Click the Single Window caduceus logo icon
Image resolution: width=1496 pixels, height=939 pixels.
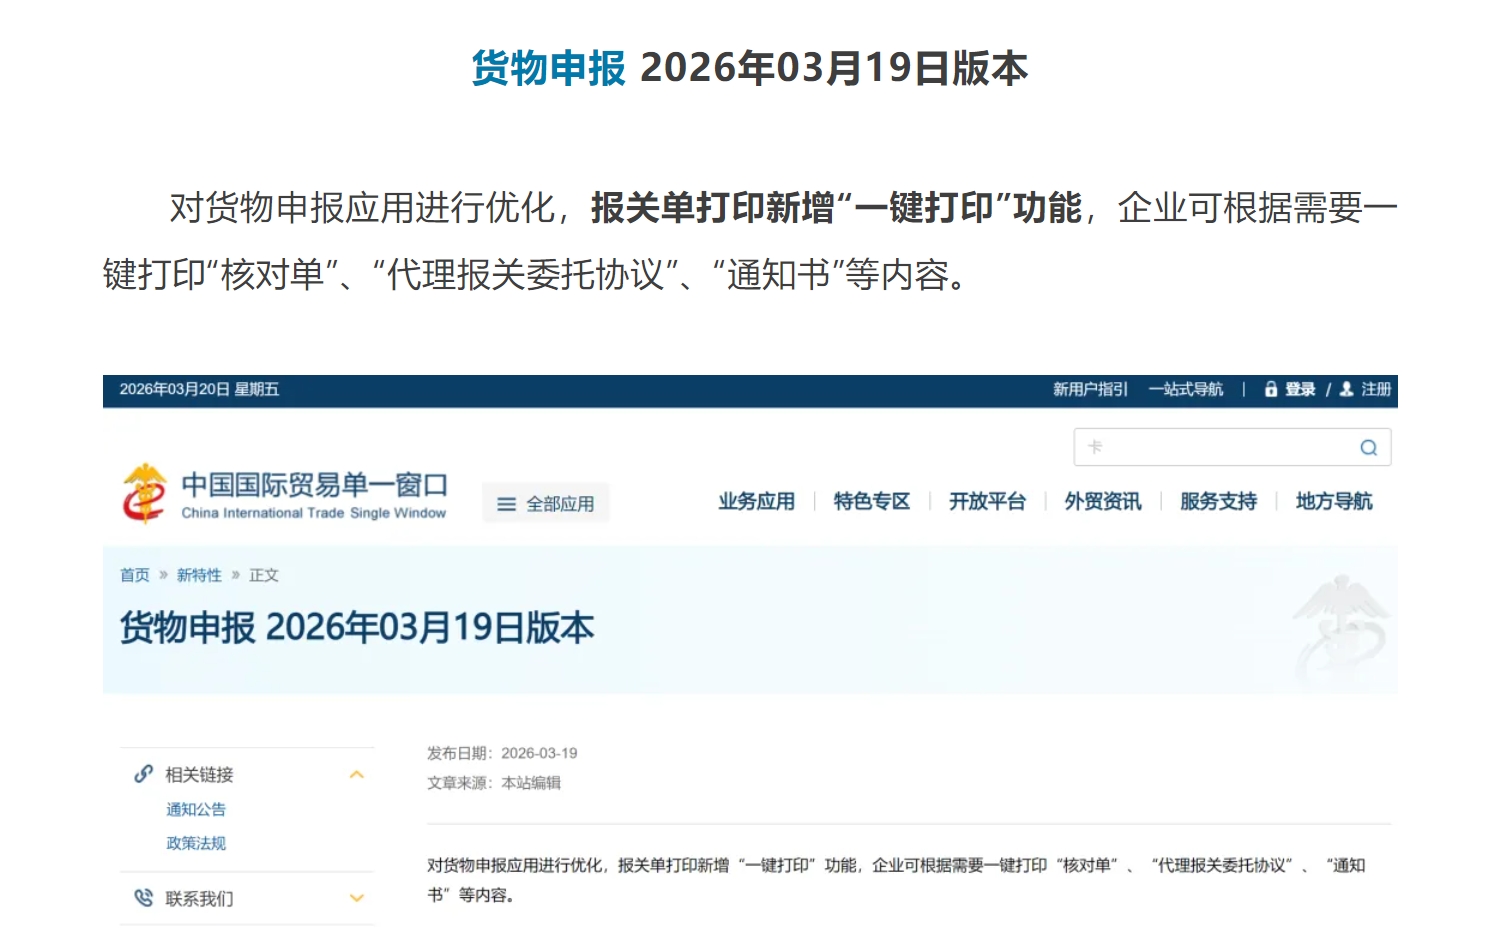(x=145, y=491)
